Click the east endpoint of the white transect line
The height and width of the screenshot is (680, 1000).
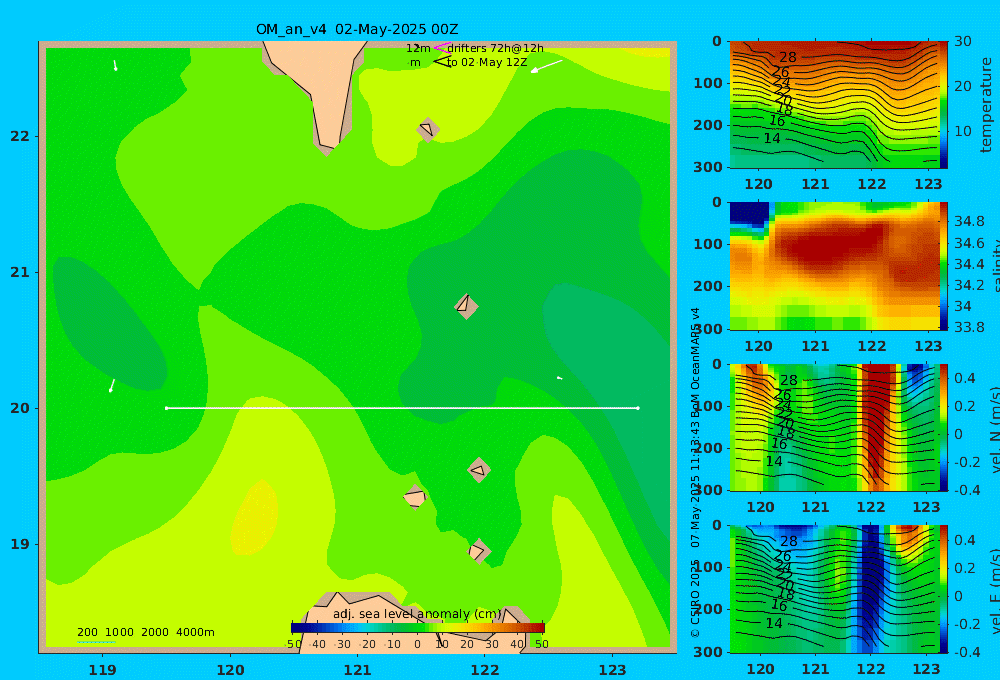pos(638,408)
